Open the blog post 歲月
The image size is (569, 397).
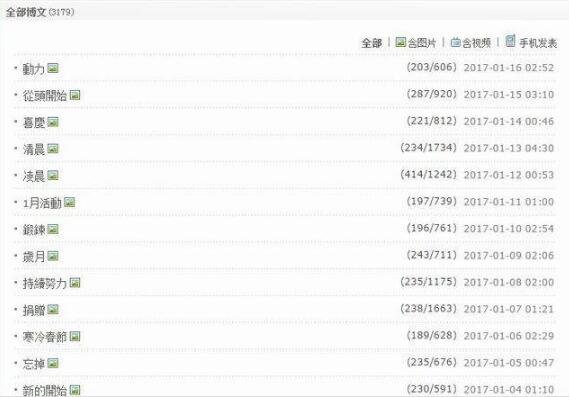point(34,257)
